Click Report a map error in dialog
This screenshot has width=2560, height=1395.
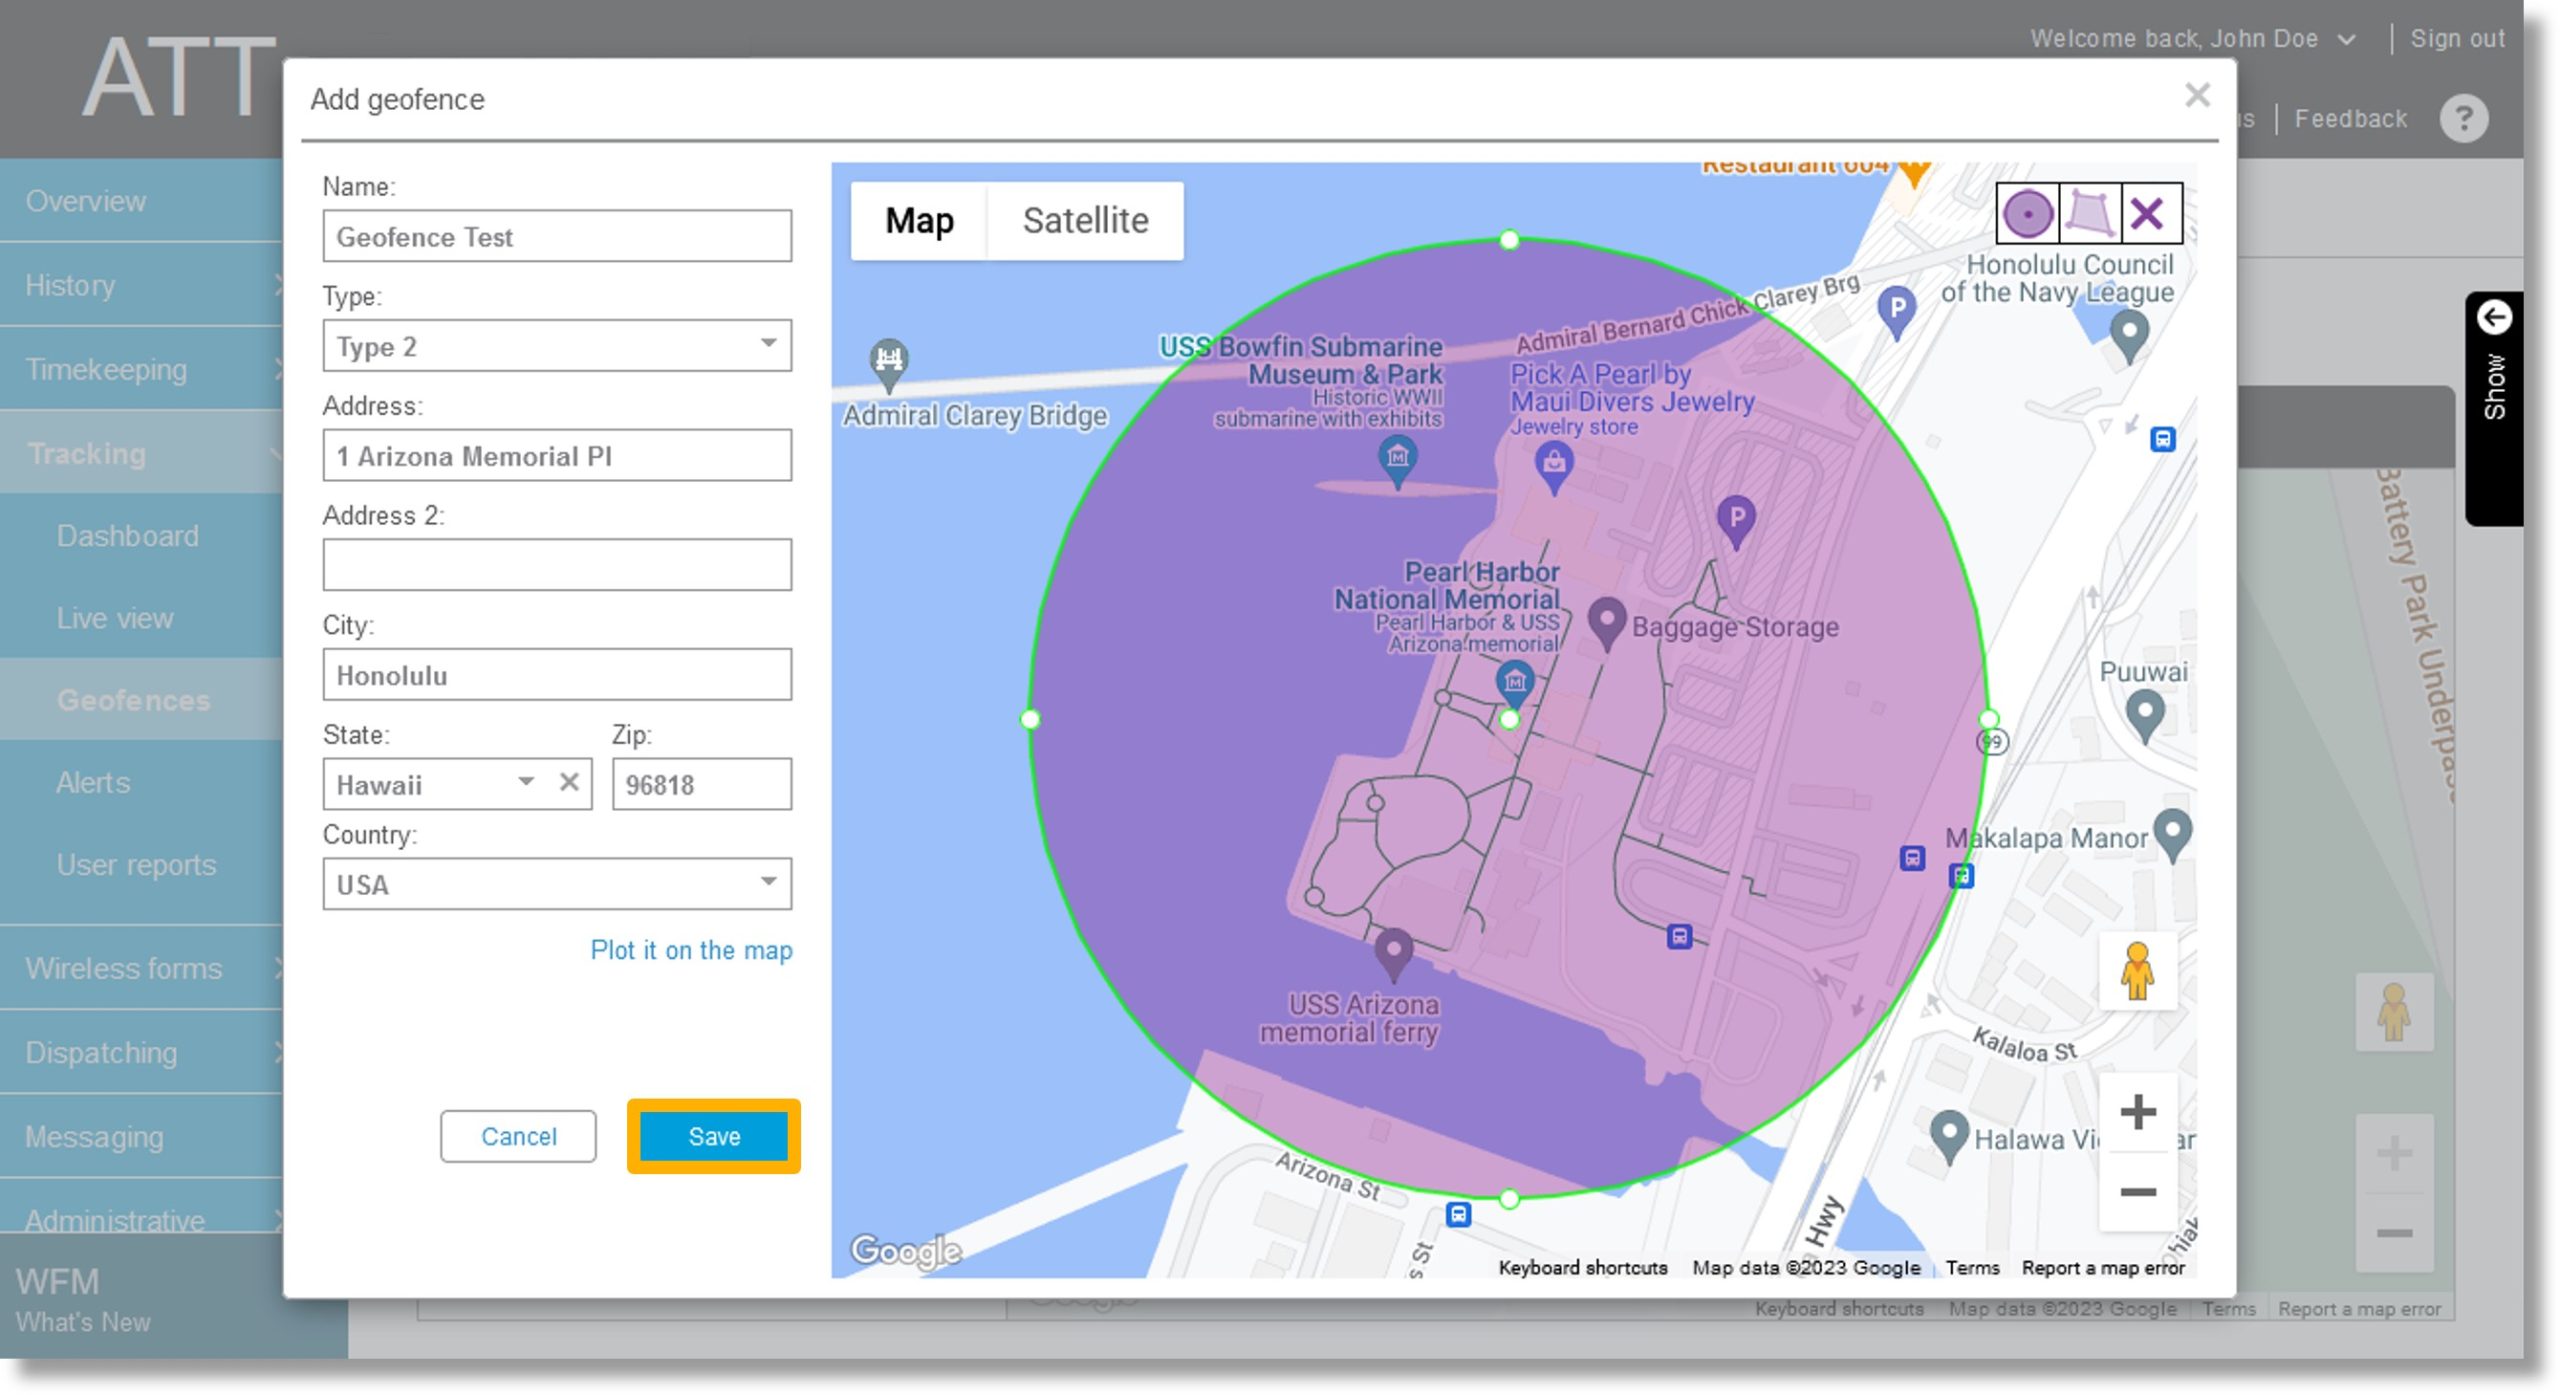click(x=2103, y=1267)
